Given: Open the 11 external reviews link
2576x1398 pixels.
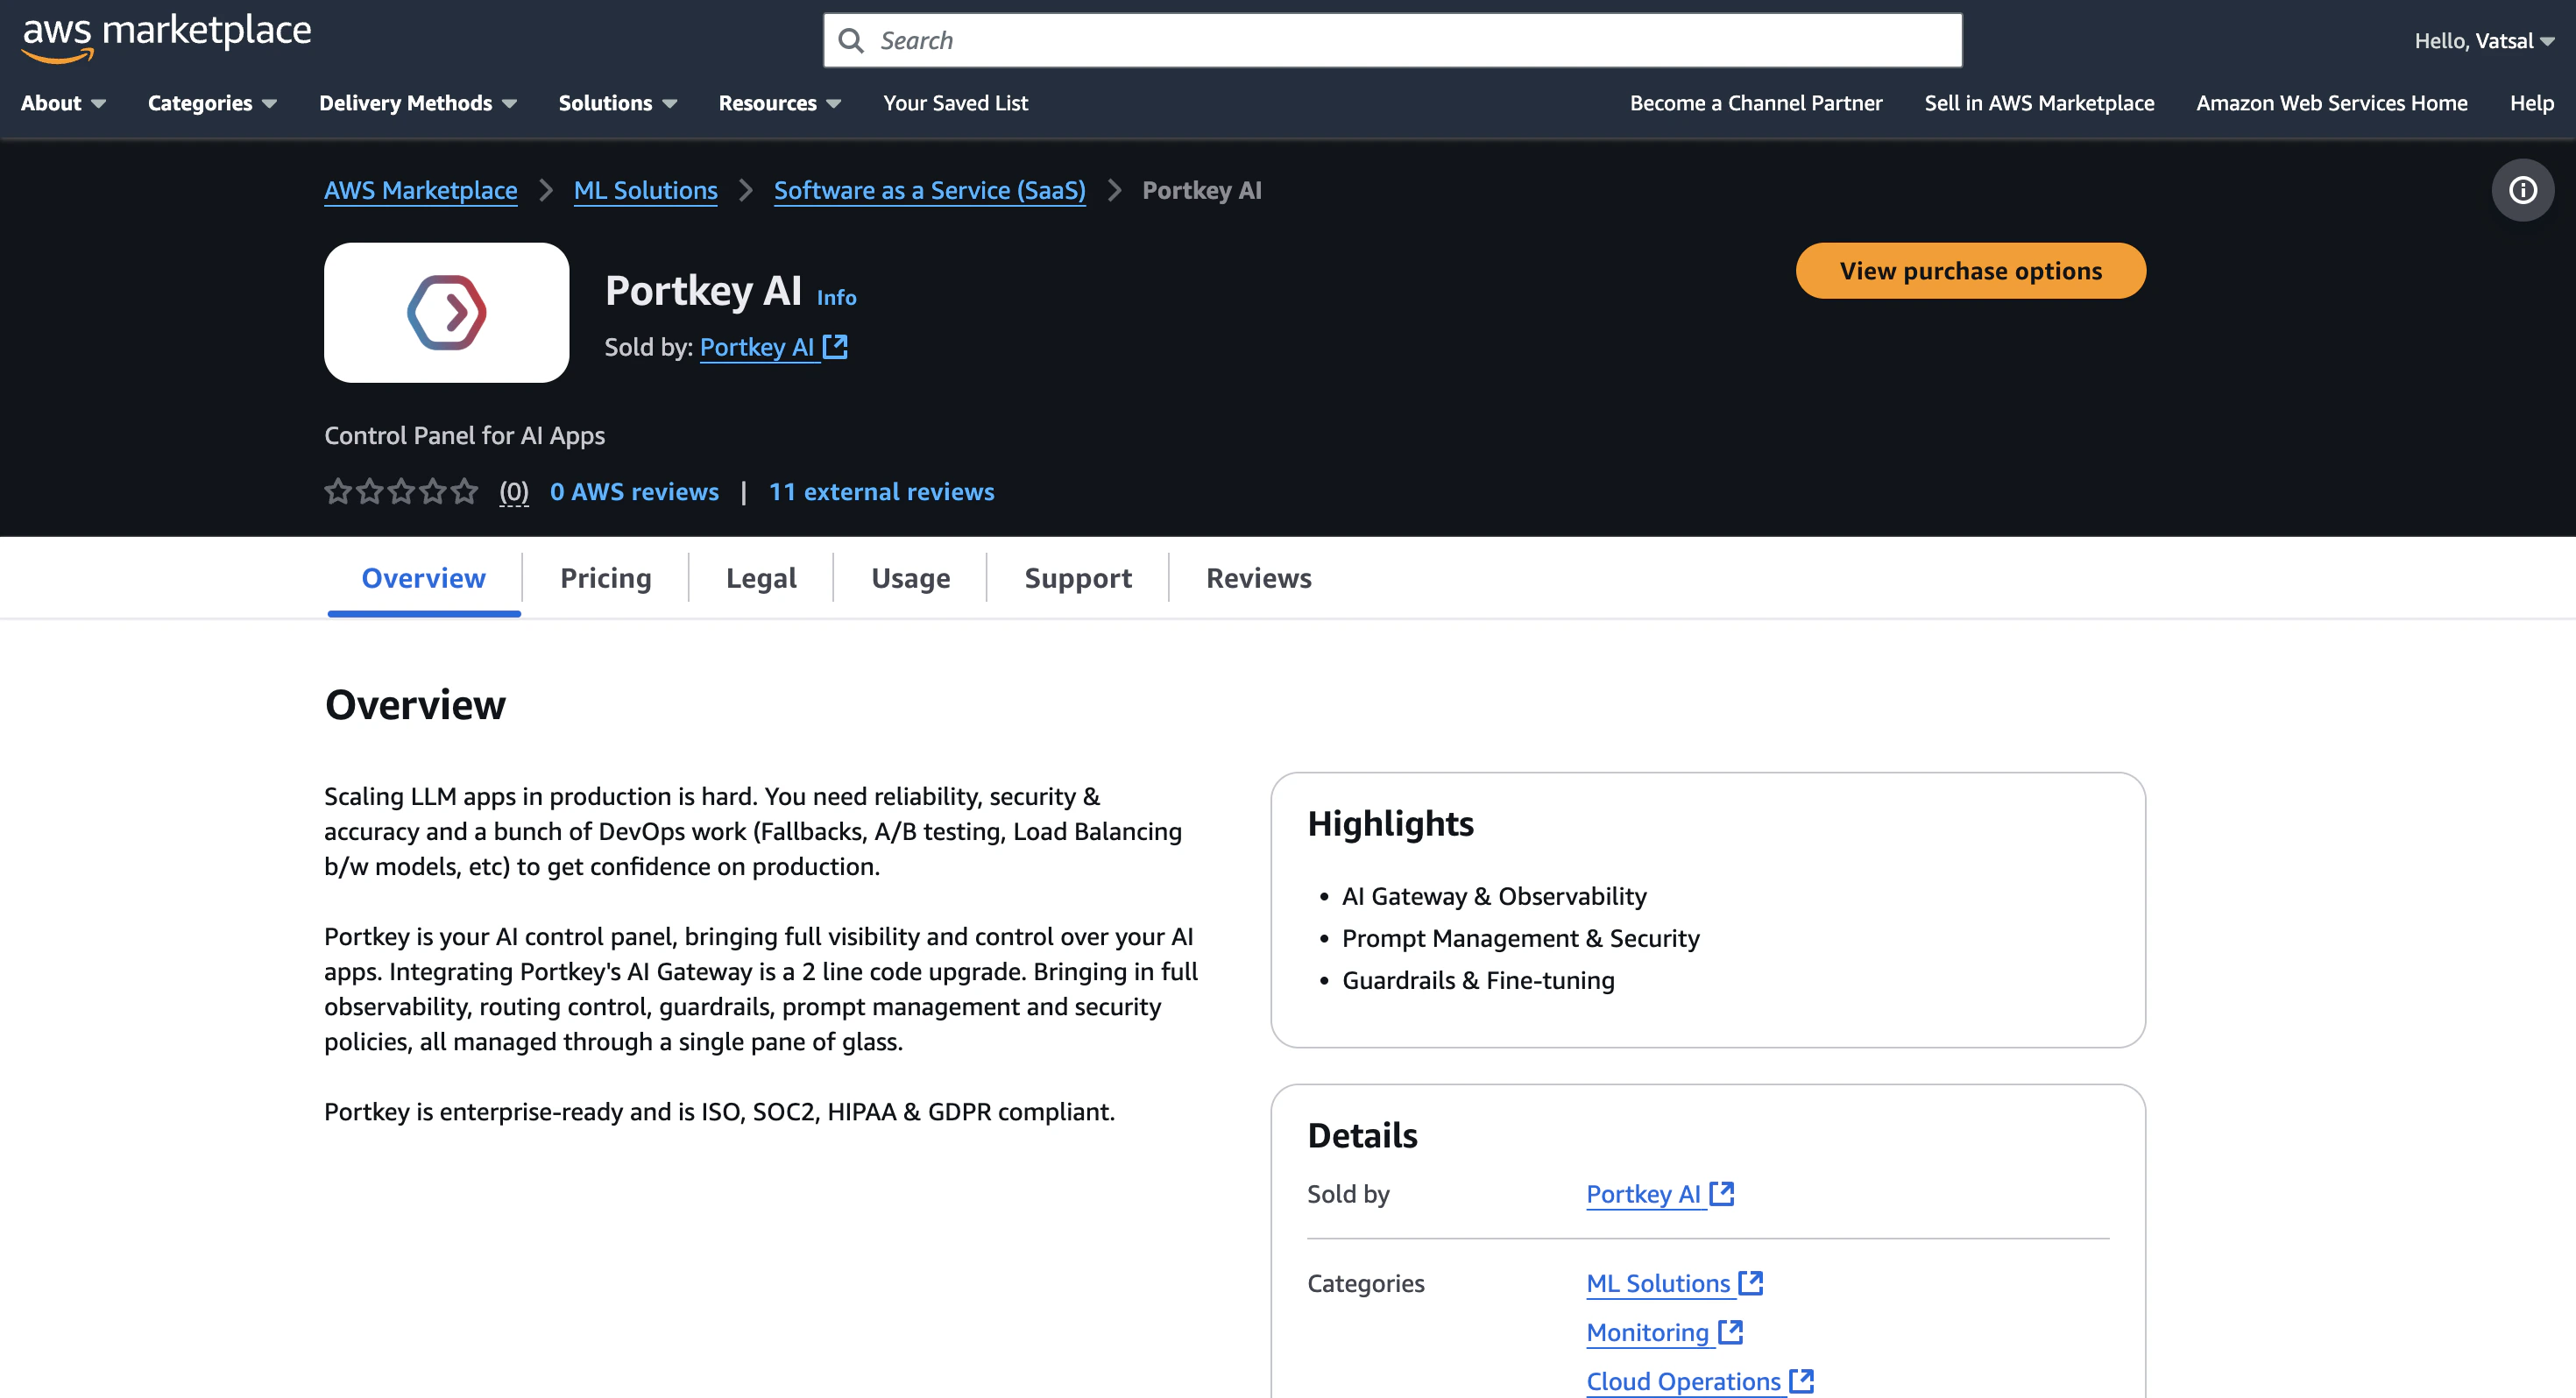Looking at the screenshot, I should [881, 492].
